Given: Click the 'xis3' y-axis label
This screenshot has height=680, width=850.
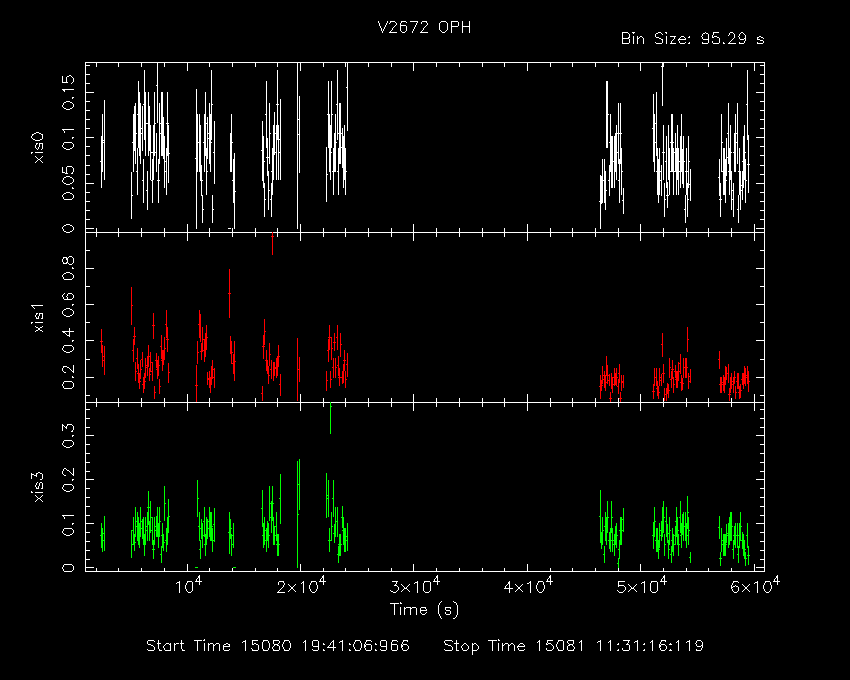Looking at the screenshot, I should (x=38, y=487).
